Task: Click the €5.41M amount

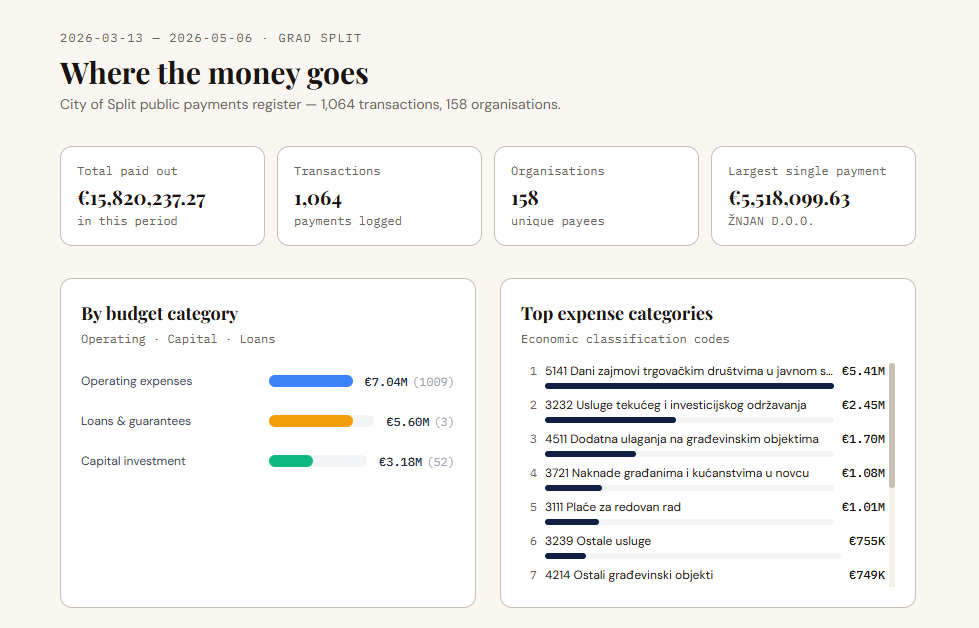Action: click(863, 371)
